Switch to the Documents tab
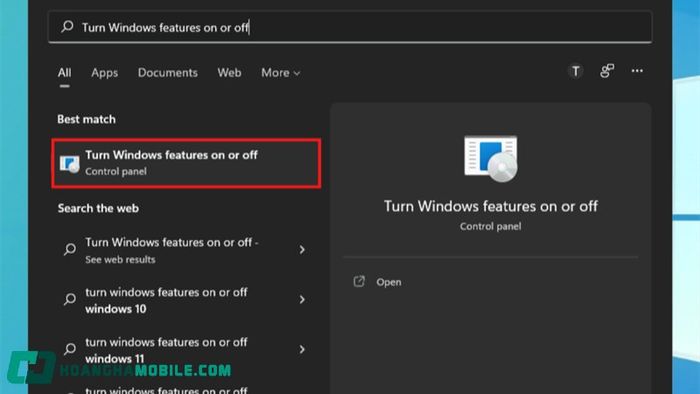The height and width of the screenshot is (394, 700). point(167,73)
